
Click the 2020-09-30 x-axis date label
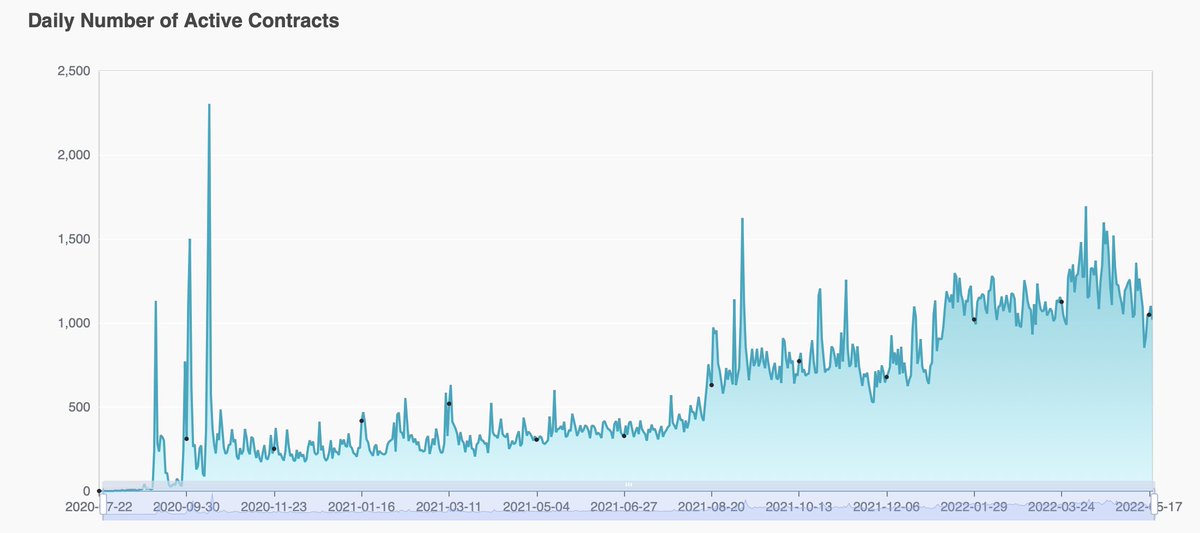pos(186,507)
